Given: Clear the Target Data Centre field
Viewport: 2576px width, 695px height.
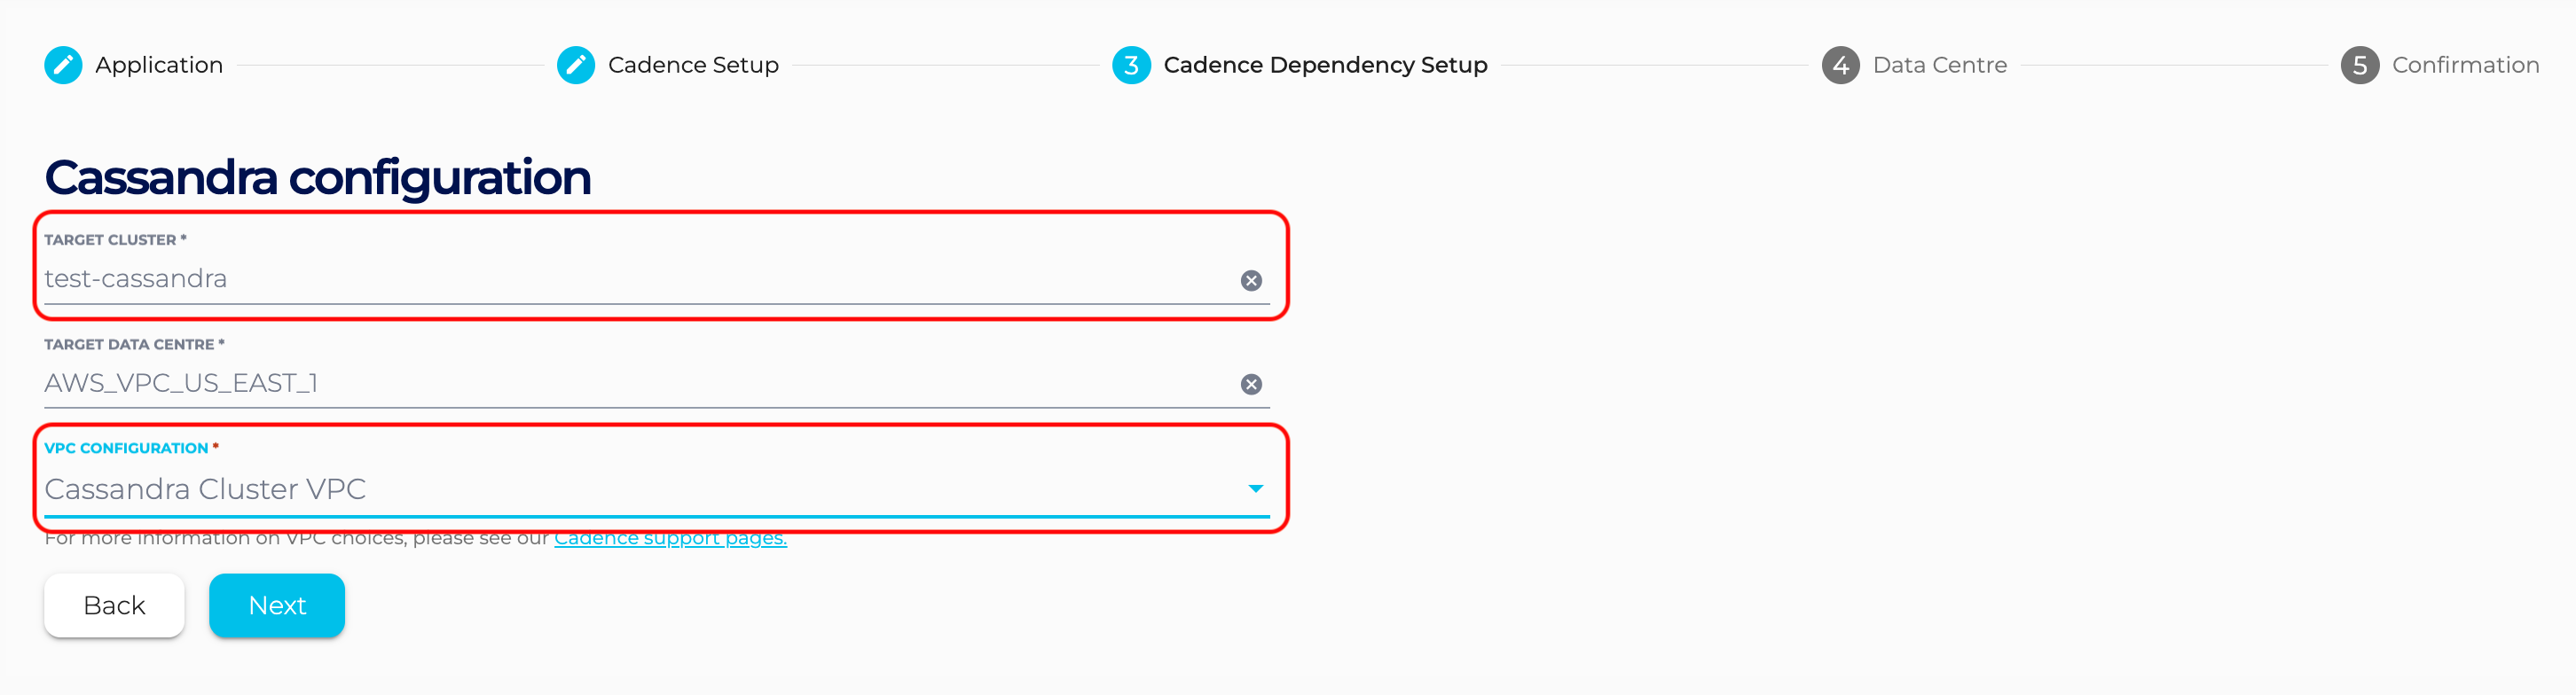Looking at the screenshot, I should tap(1251, 385).
